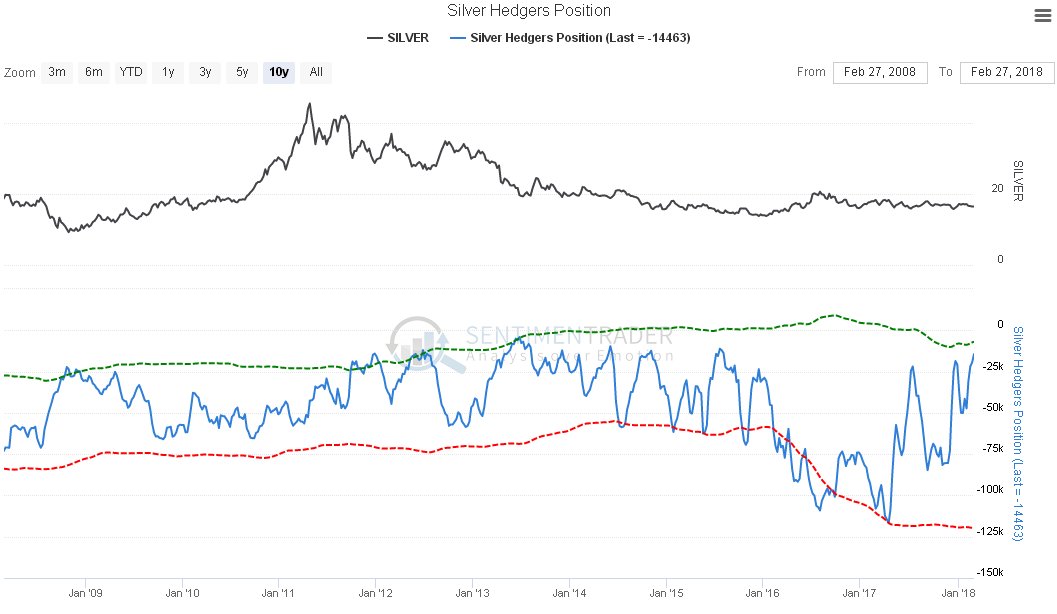This screenshot has width=1057, height=614.
Task: Click the black SILVER legend line marker
Action: pyautogui.click(x=375, y=38)
